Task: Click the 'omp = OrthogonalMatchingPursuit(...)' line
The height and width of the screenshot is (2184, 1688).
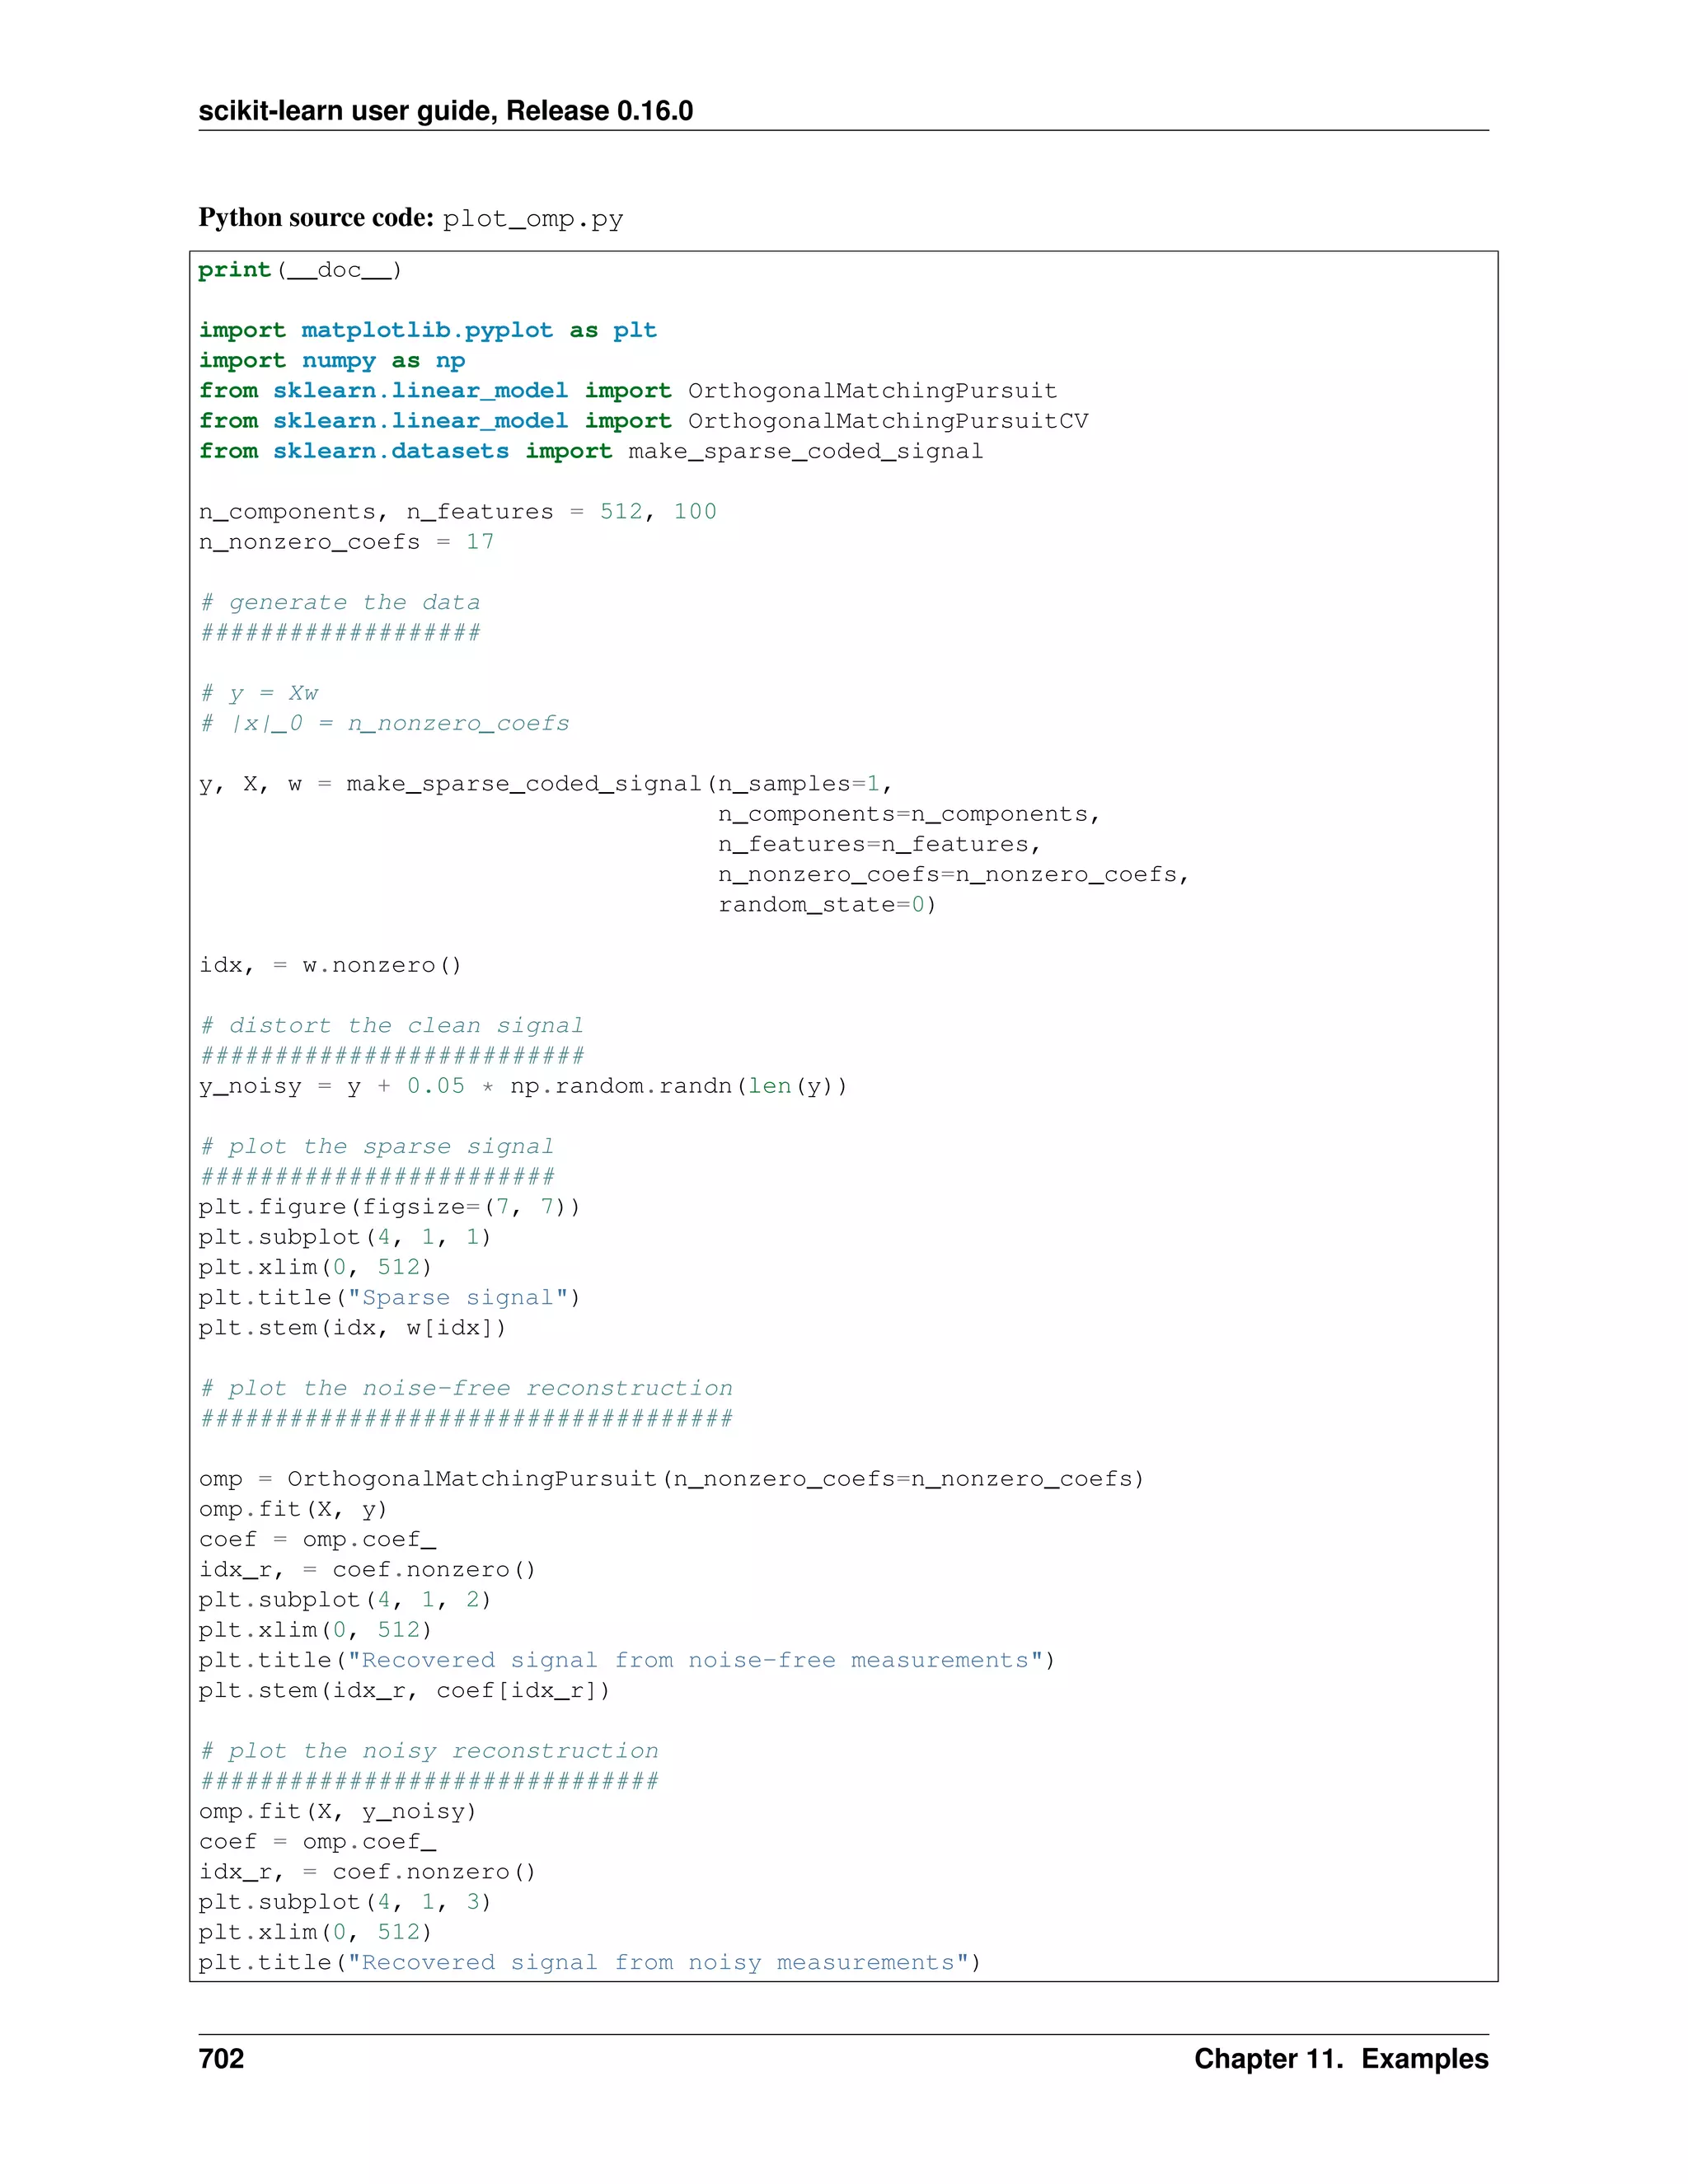Action: click(671, 1479)
